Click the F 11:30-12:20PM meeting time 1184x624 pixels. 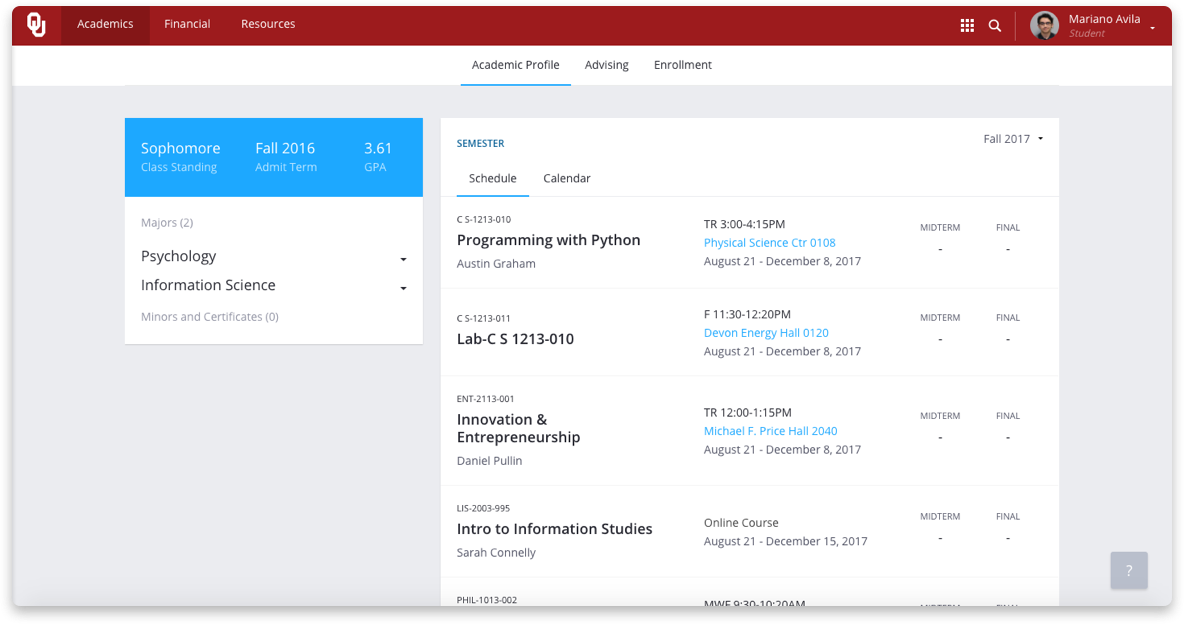click(748, 314)
